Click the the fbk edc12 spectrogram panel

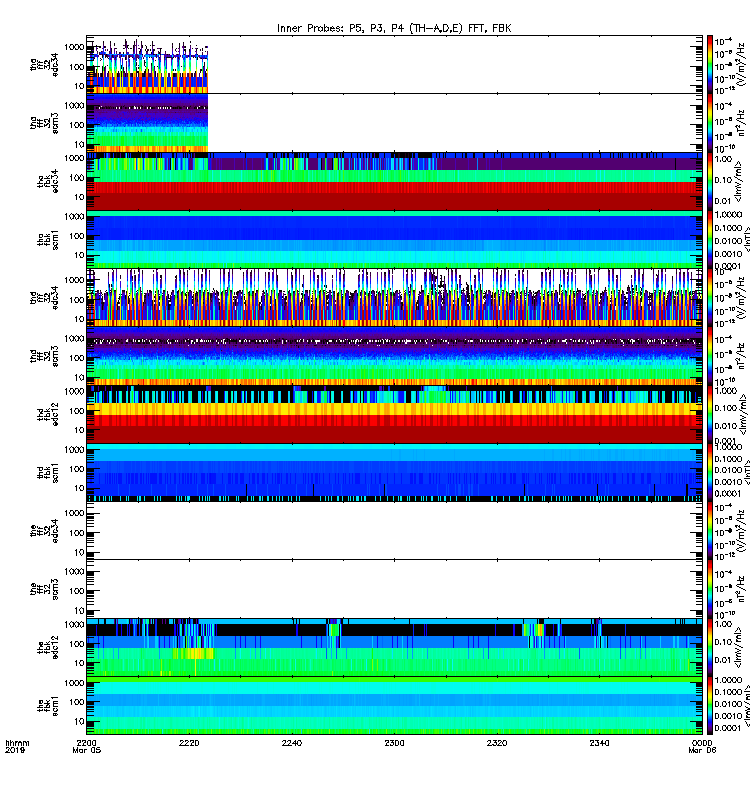394,647
